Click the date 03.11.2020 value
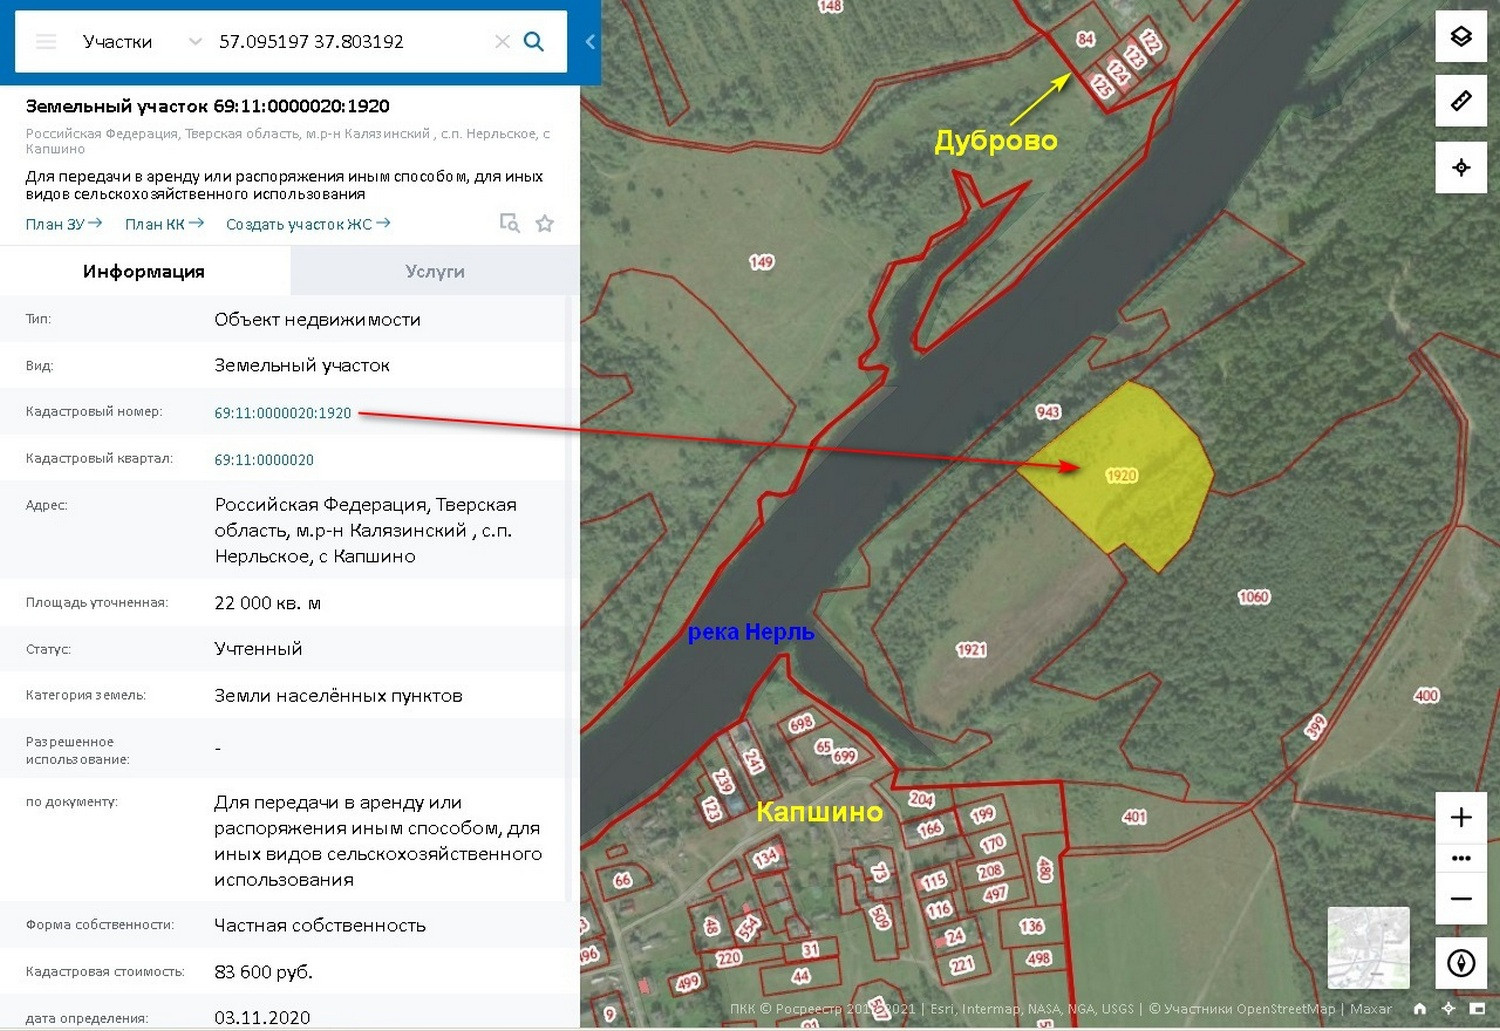 point(262,1018)
